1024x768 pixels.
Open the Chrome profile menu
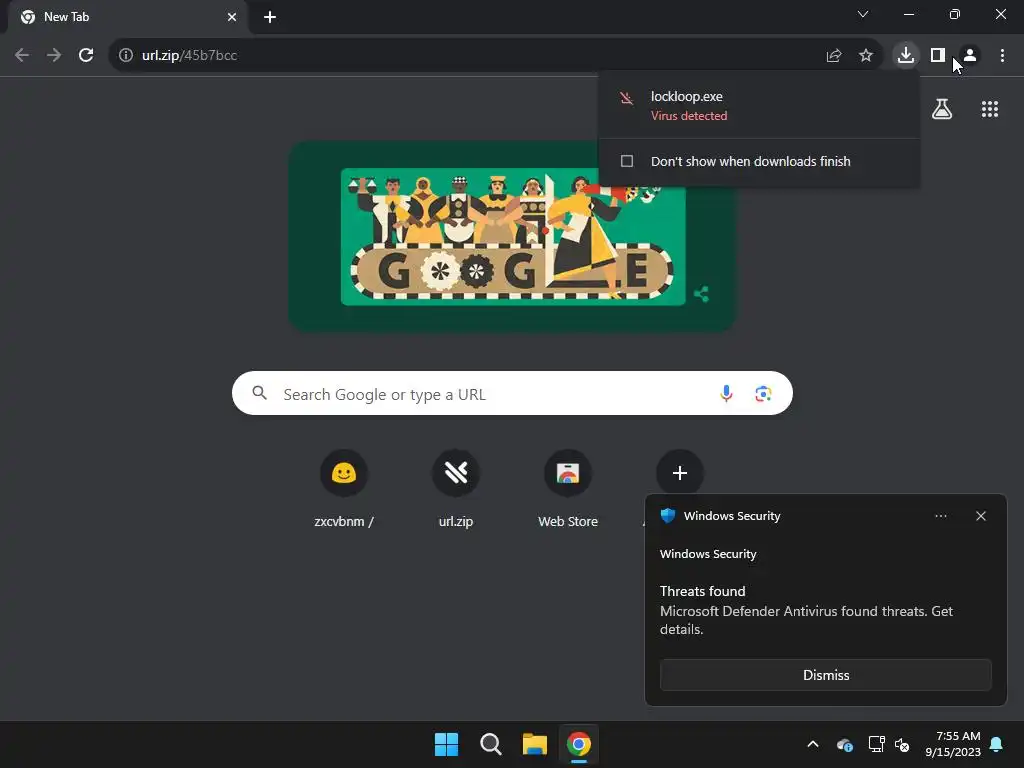point(970,56)
